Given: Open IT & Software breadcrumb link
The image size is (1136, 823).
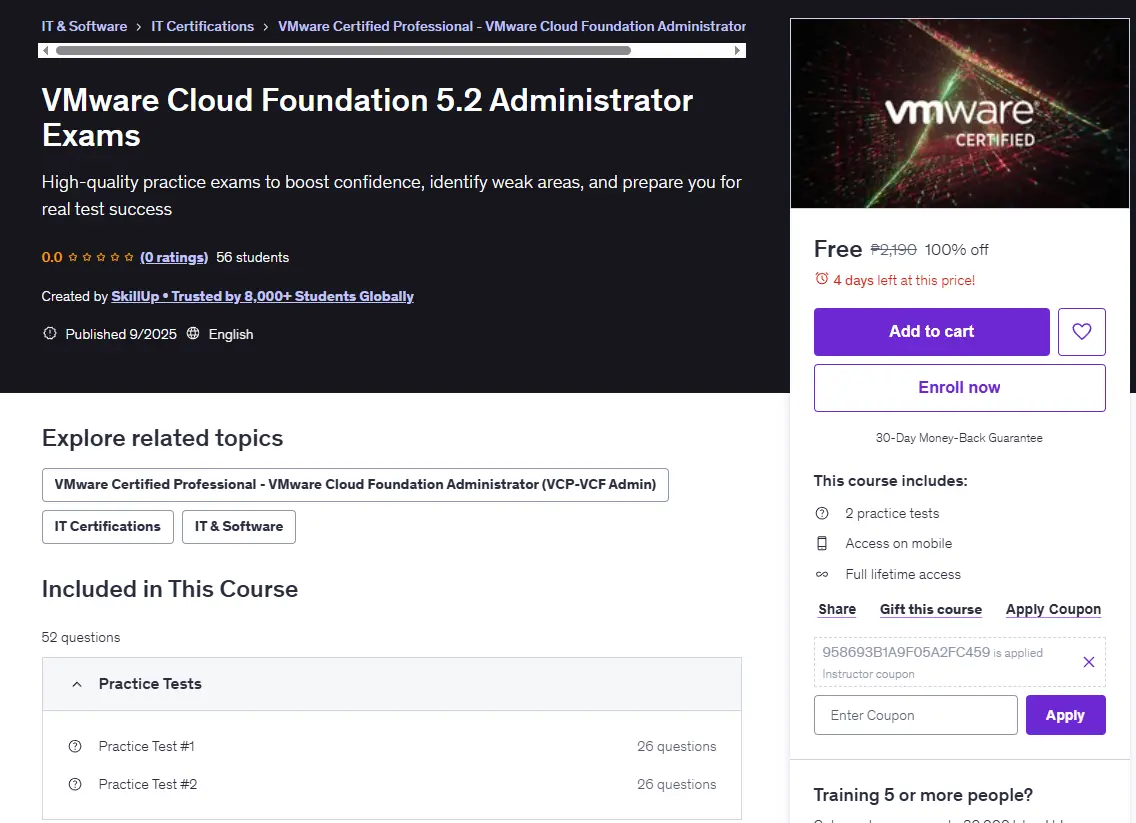Looking at the screenshot, I should pyautogui.click(x=84, y=26).
